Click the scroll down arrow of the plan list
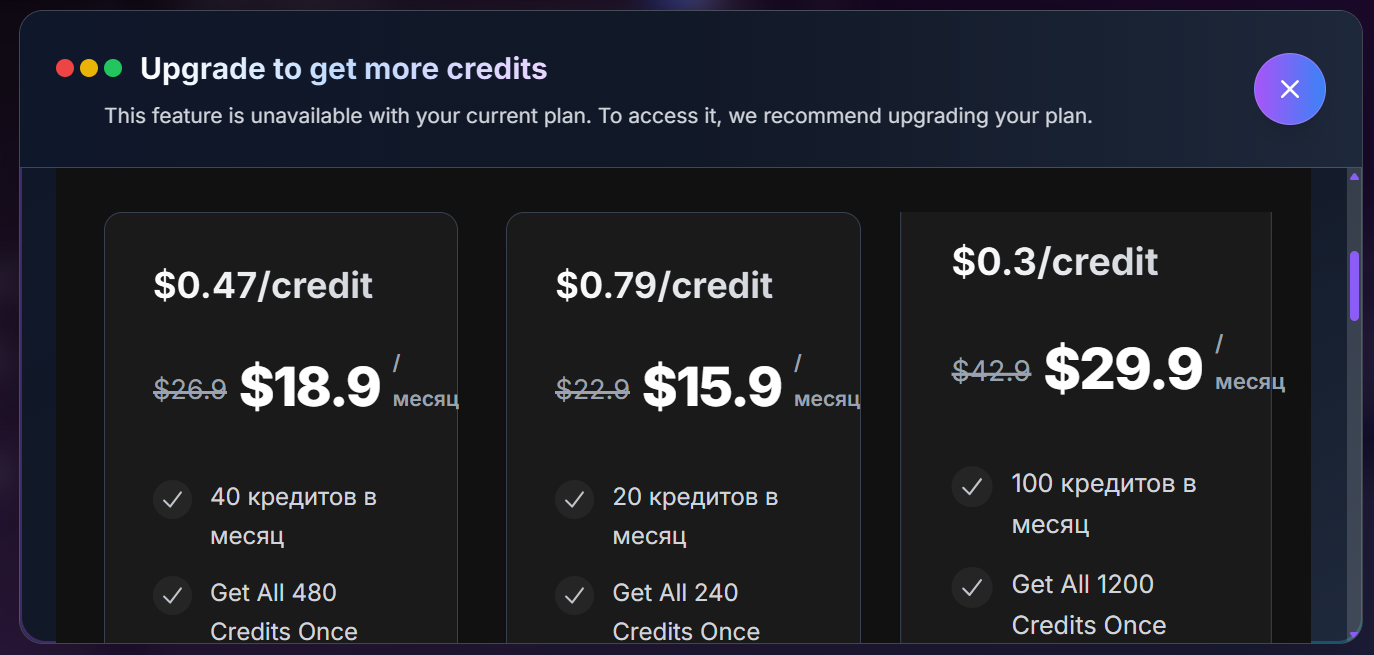Viewport: 1374px width, 655px height. 1355,635
